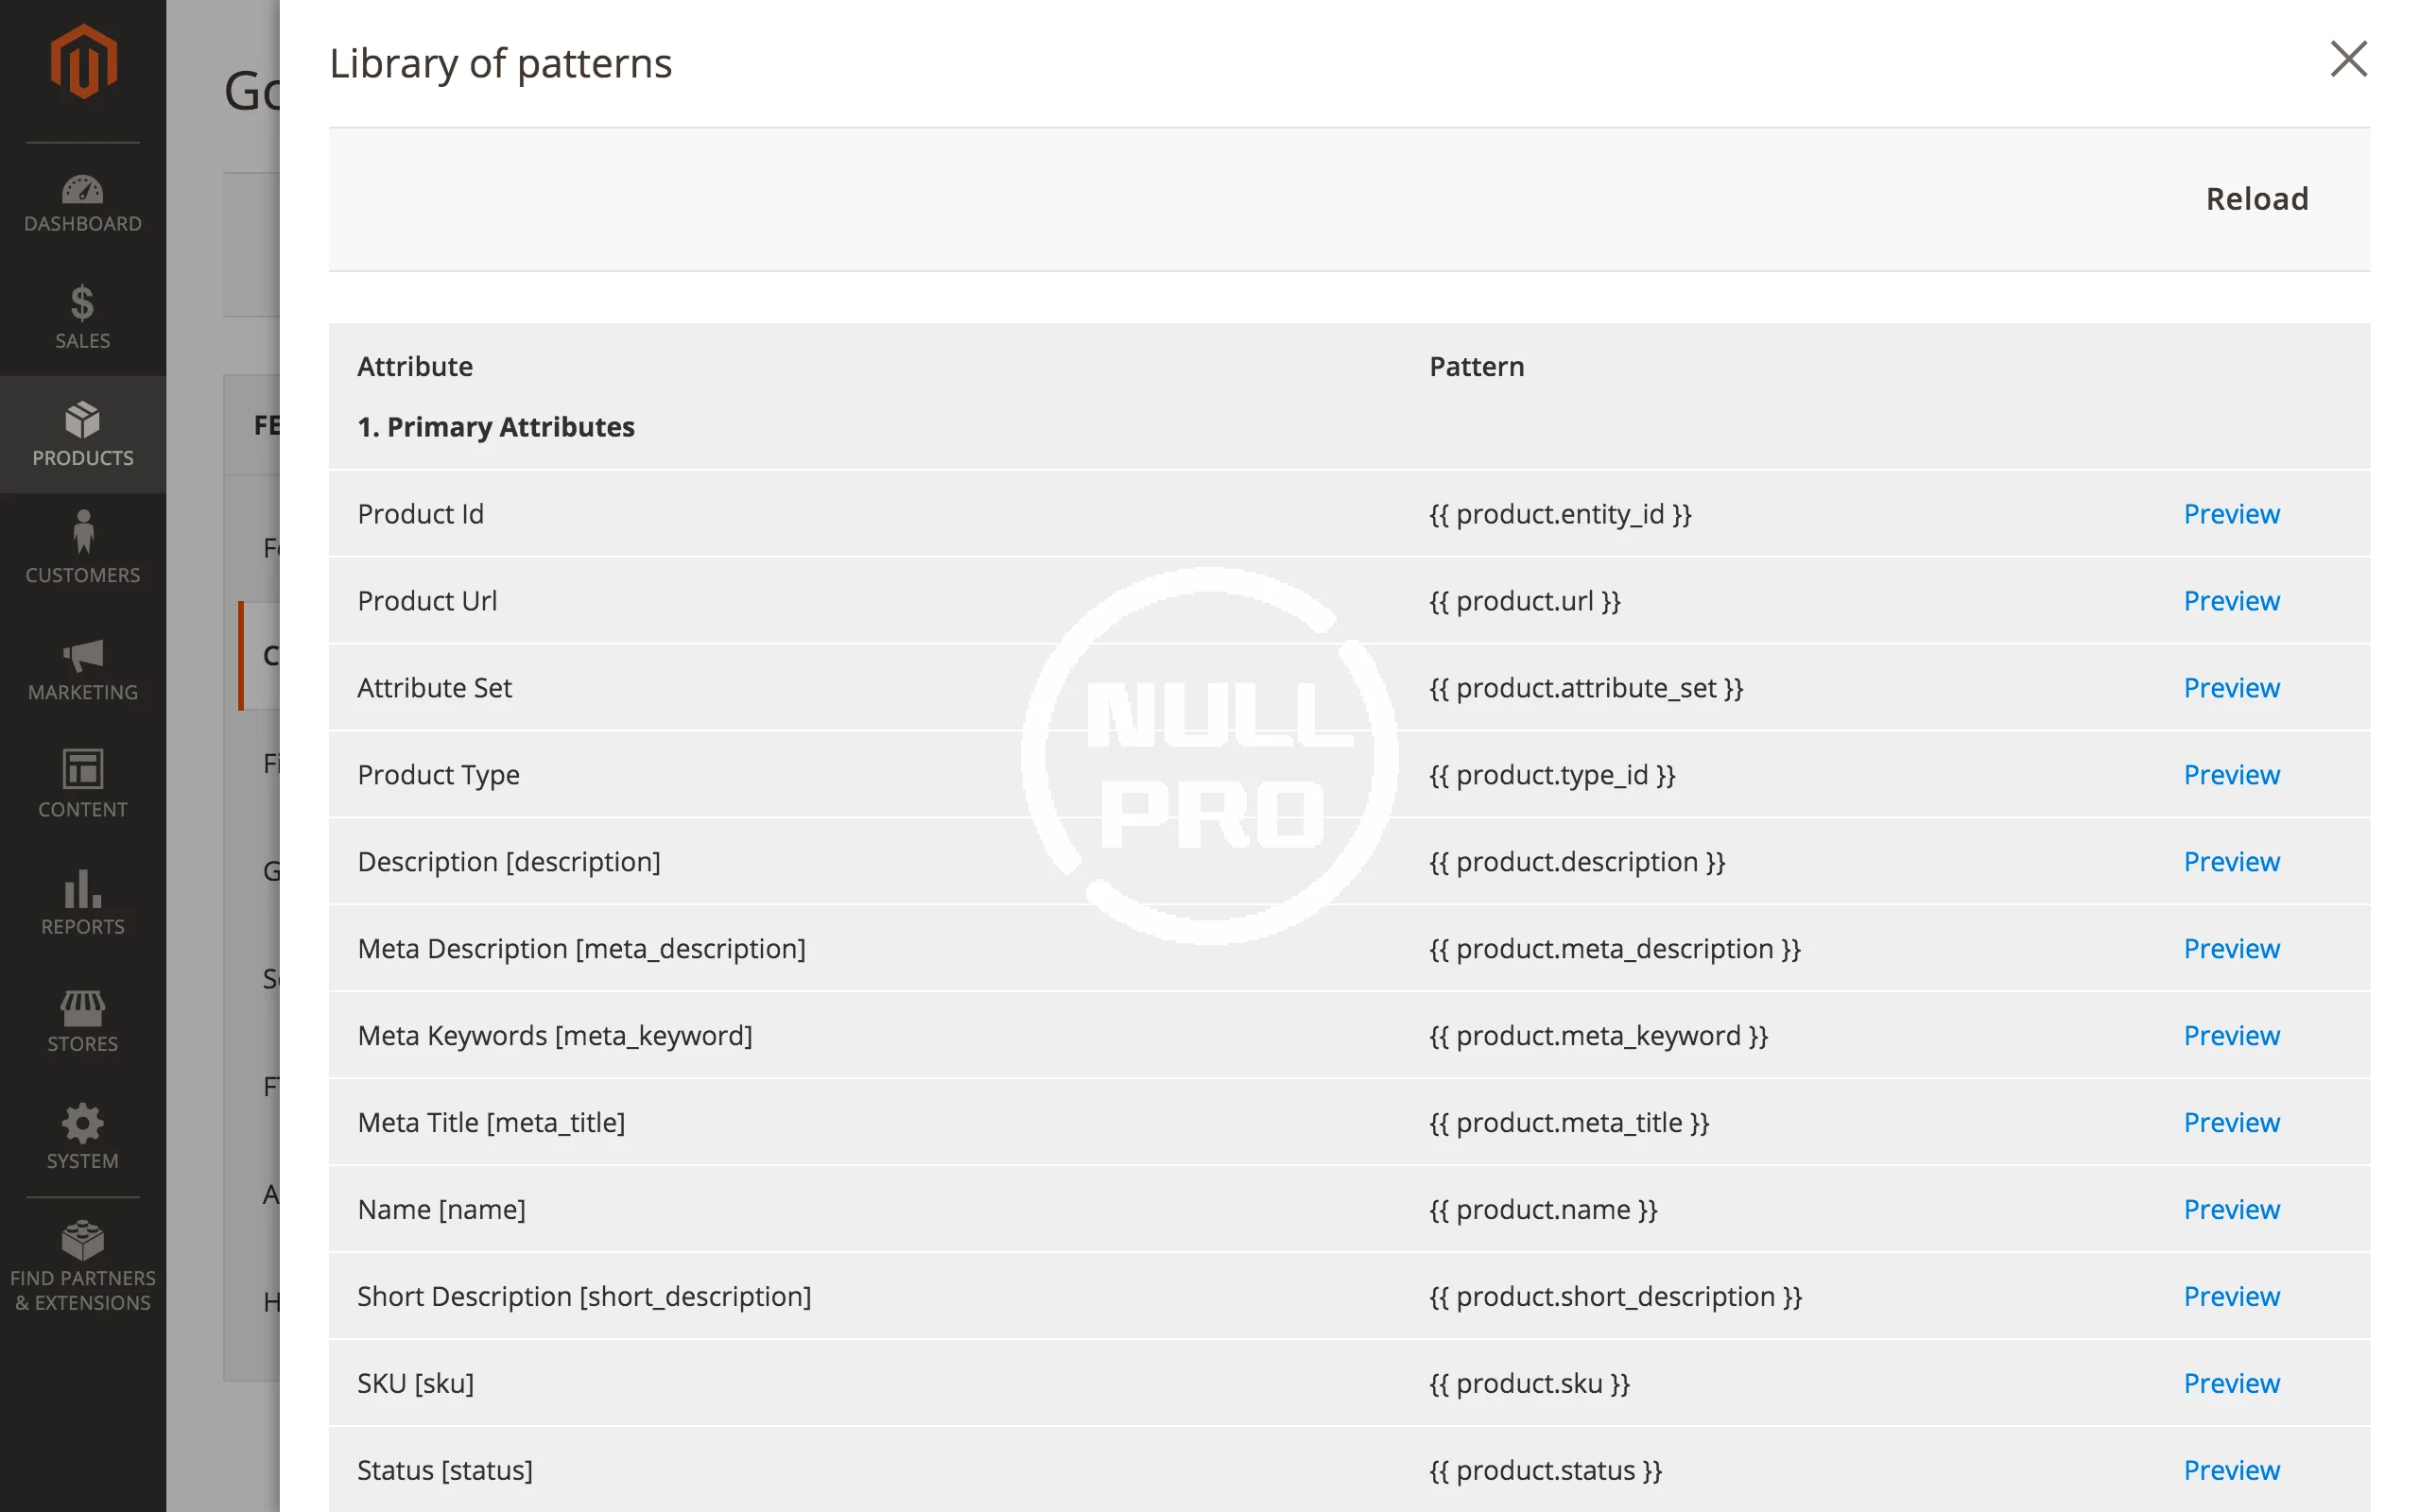Preview the Product Id pattern
The width and height of the screenshot is (2420, 1512).
click(x=2231, y=514)
